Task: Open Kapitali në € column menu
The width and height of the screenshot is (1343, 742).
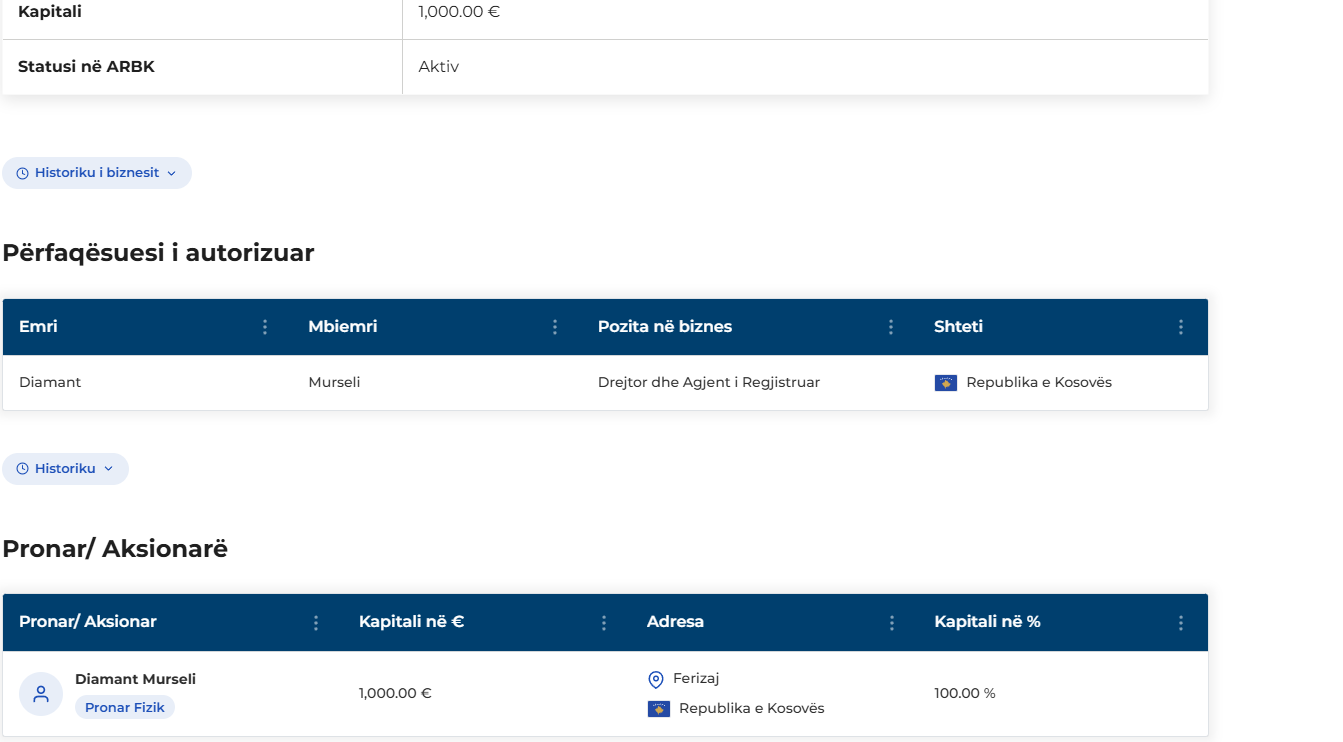Action: [x=604, y=623]
